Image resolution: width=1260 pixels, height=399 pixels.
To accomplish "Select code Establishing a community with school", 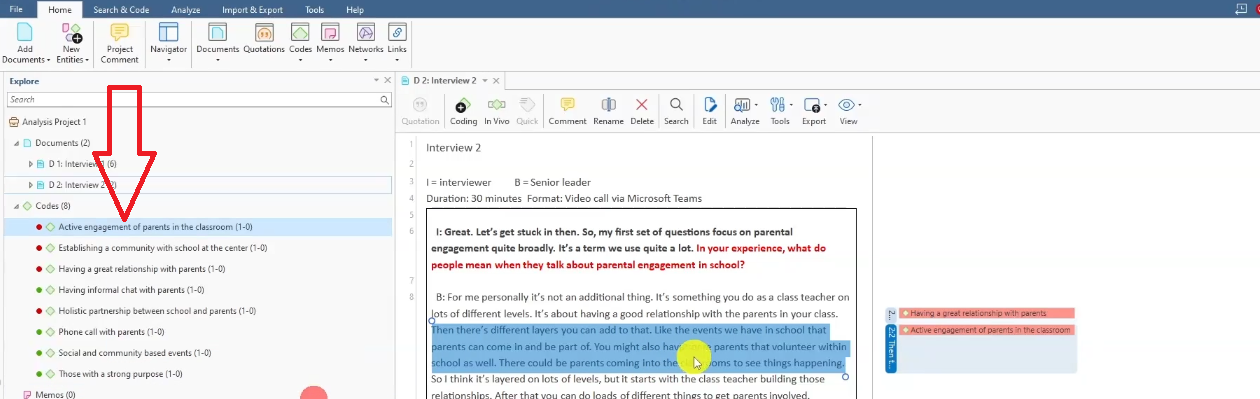I will pos(163,248).
